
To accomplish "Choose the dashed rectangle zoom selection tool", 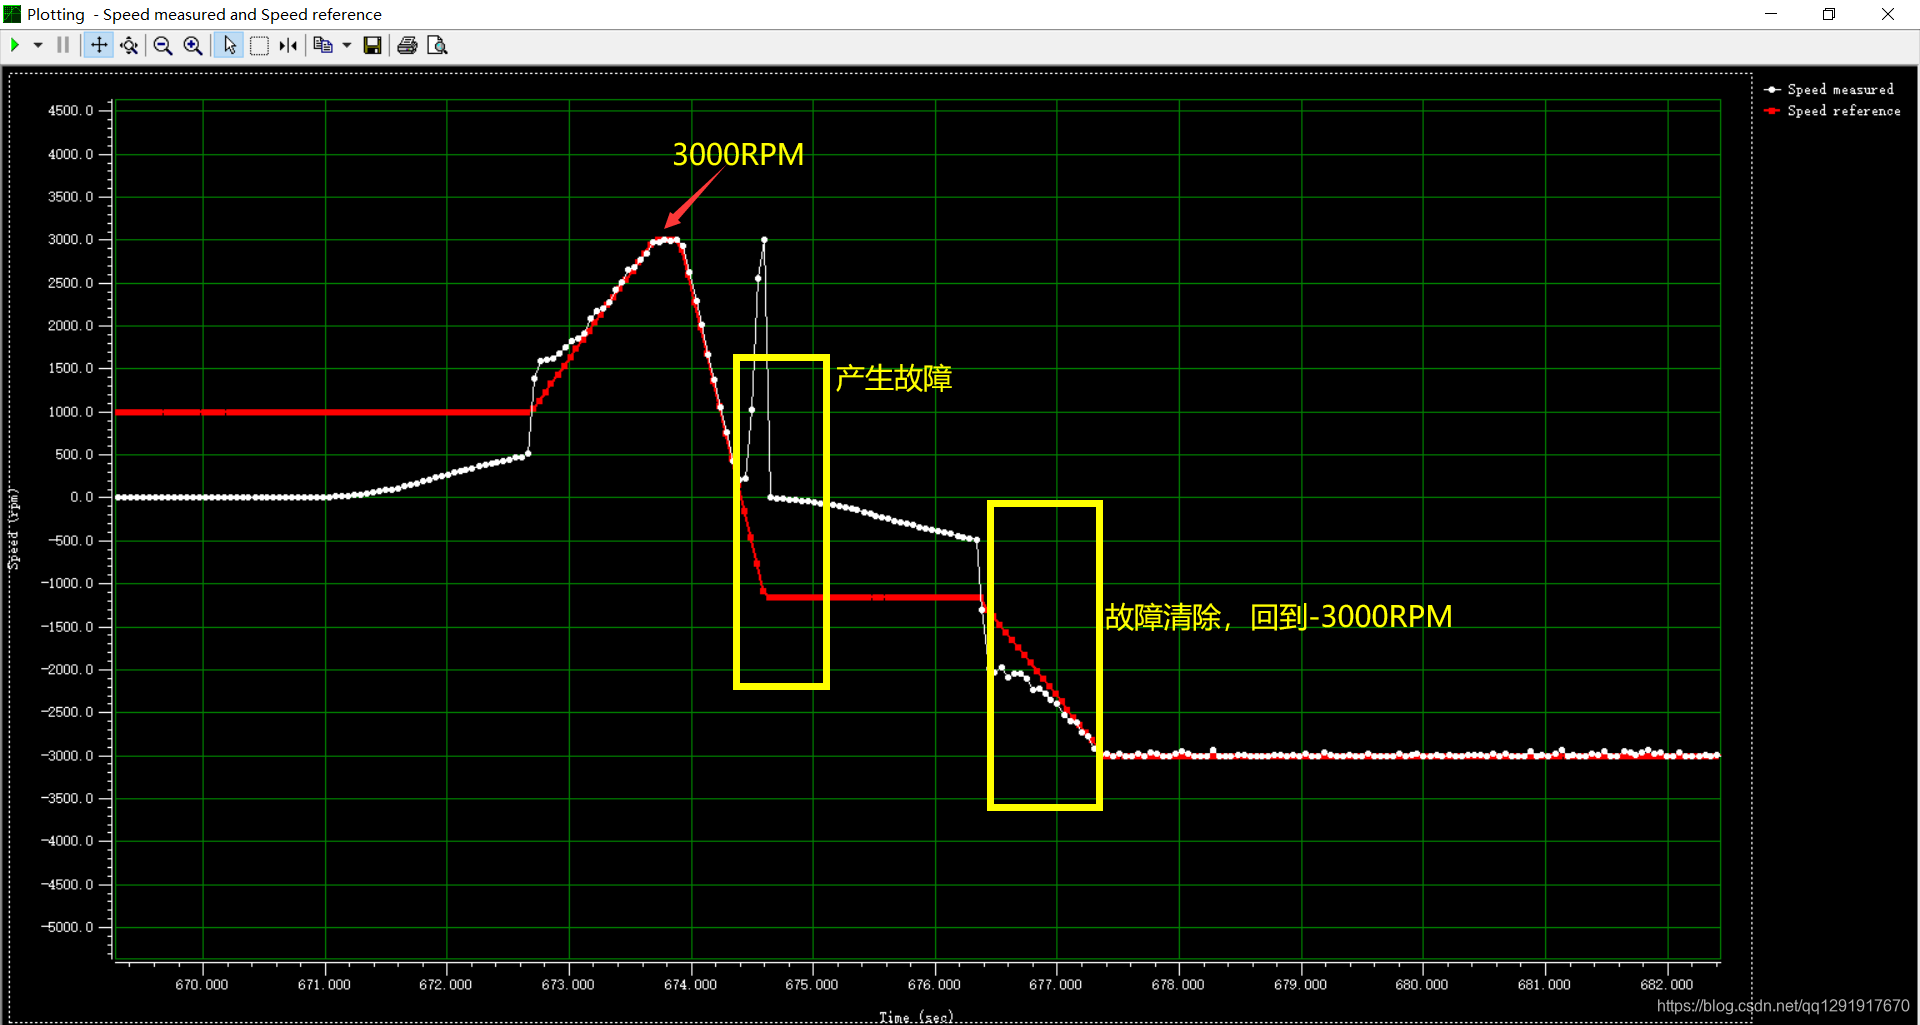I will [259, 45].
